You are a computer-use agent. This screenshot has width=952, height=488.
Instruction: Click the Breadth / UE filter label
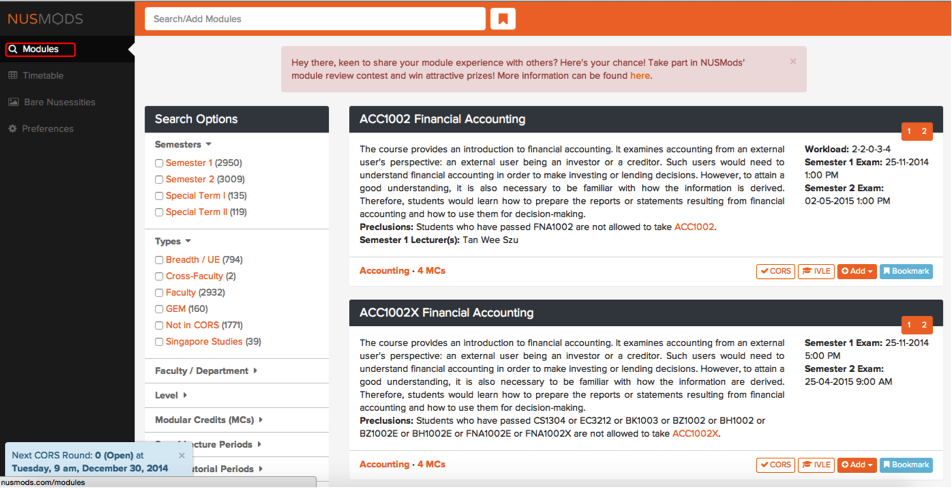tap(192, 260)
